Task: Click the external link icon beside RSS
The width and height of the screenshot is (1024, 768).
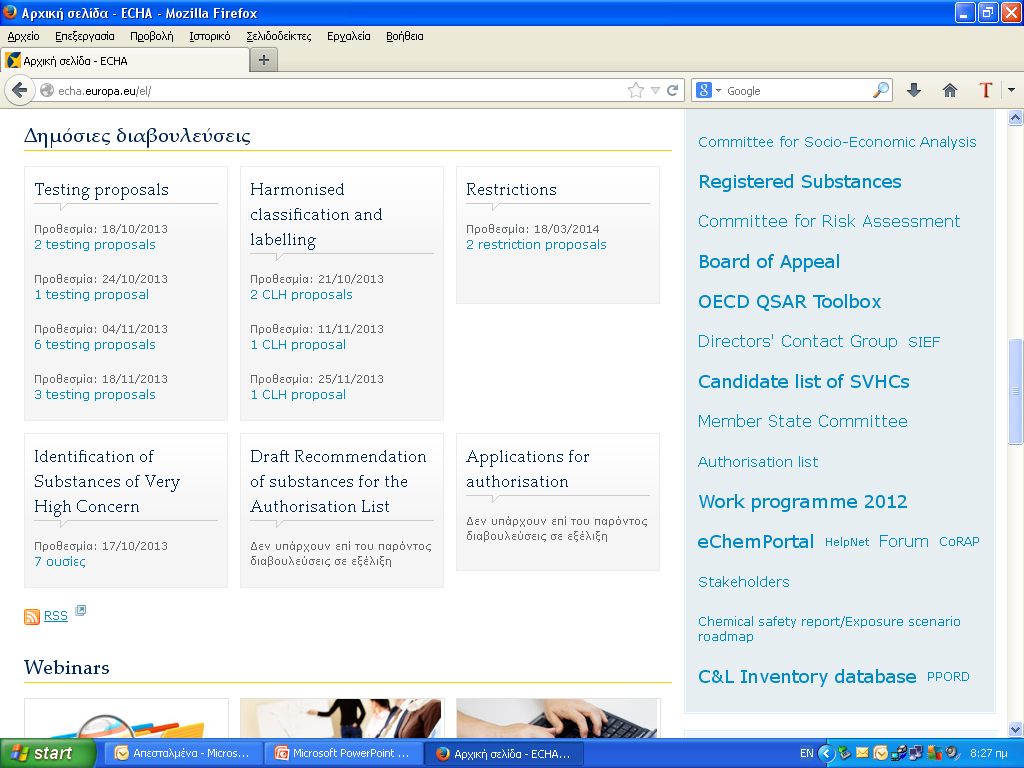Action: (80, 611)
